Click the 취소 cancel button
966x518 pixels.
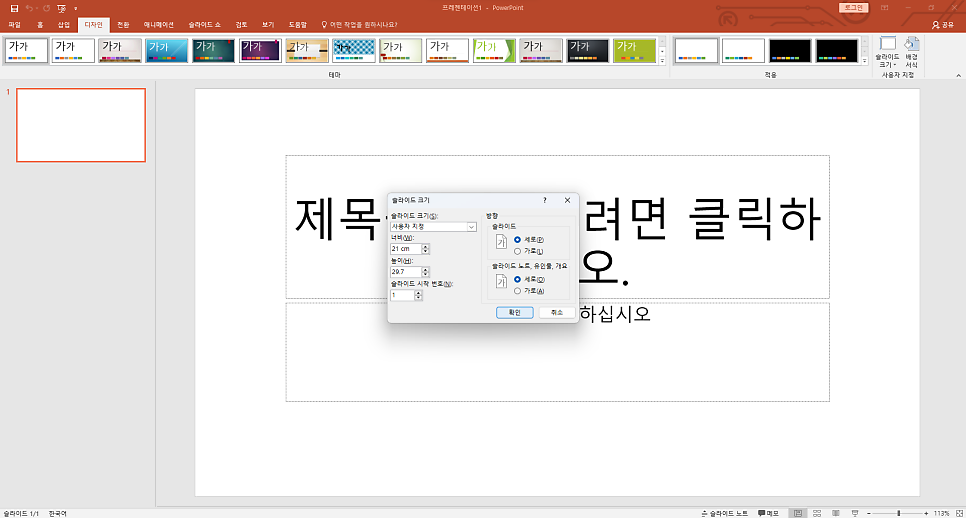click(557, 313)
